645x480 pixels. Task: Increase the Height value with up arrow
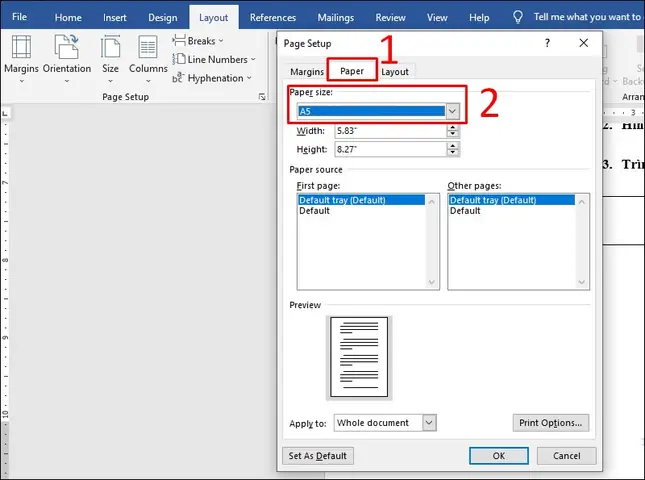(453, 146)
